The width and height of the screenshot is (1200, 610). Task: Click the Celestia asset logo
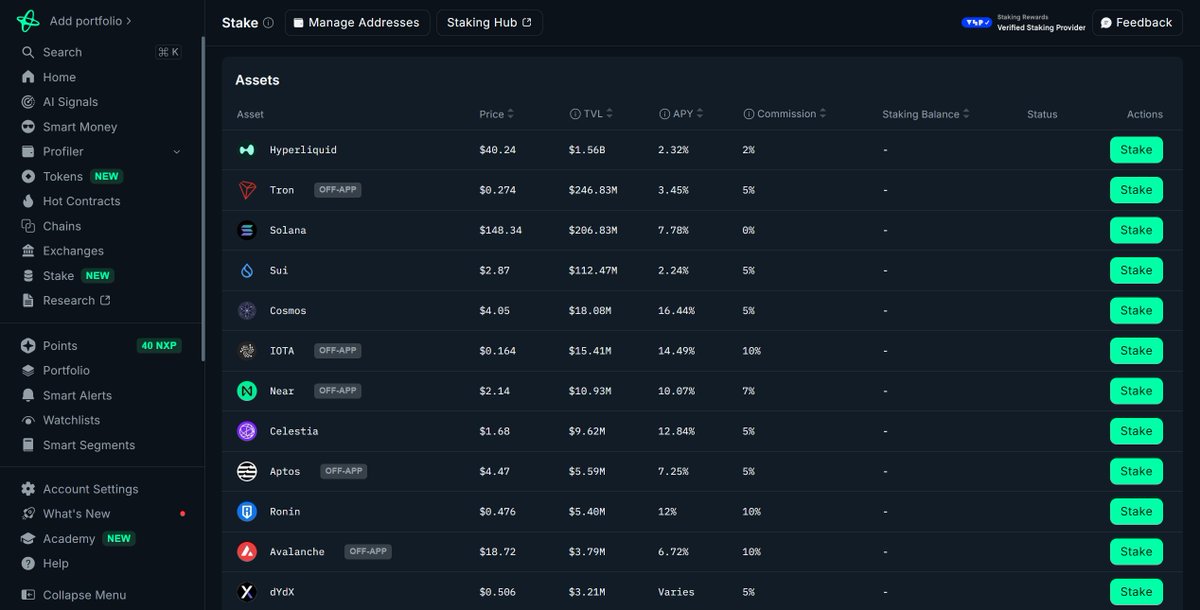tap(247, 431)
